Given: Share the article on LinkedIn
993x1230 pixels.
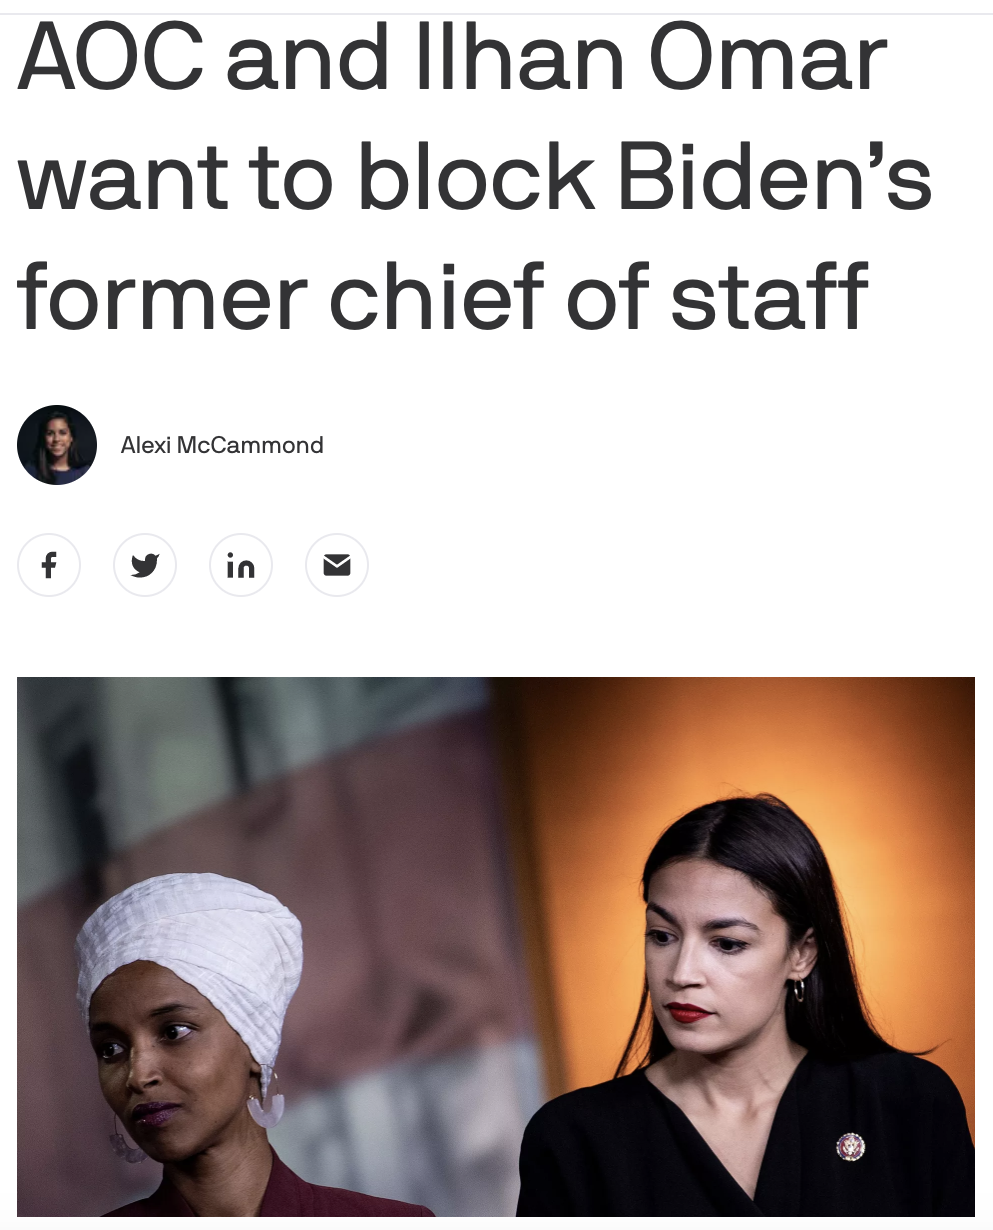Looking at the screenshot, I should 241,565.
